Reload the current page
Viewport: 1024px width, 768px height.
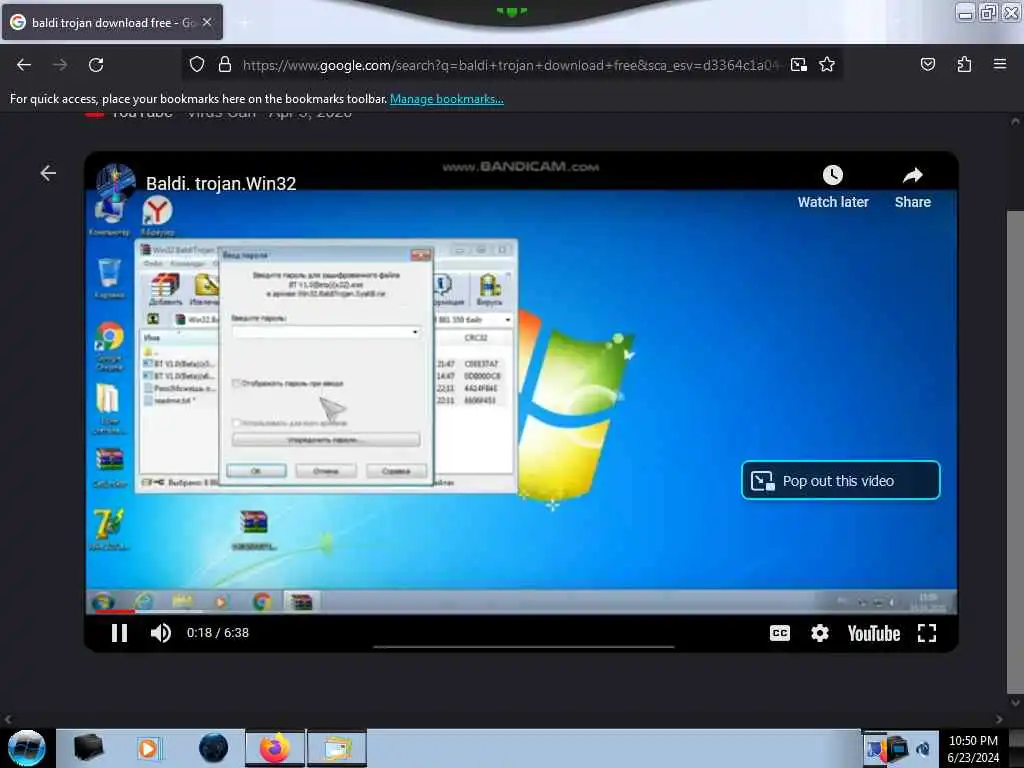96,65
